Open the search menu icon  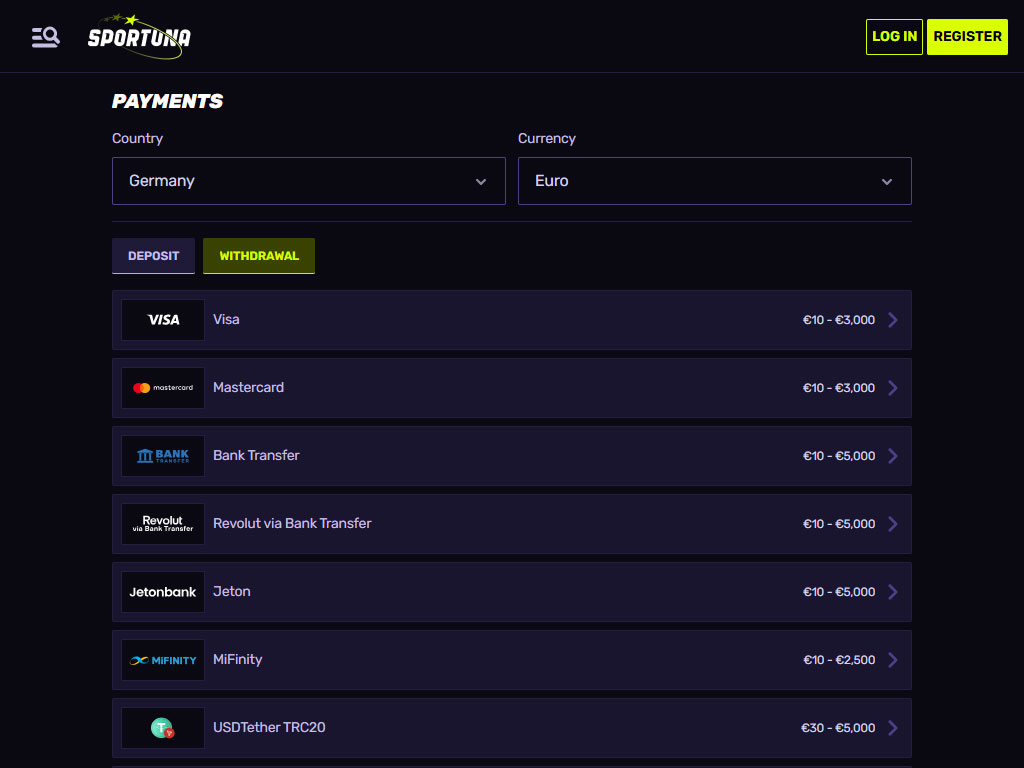(46, 37)
